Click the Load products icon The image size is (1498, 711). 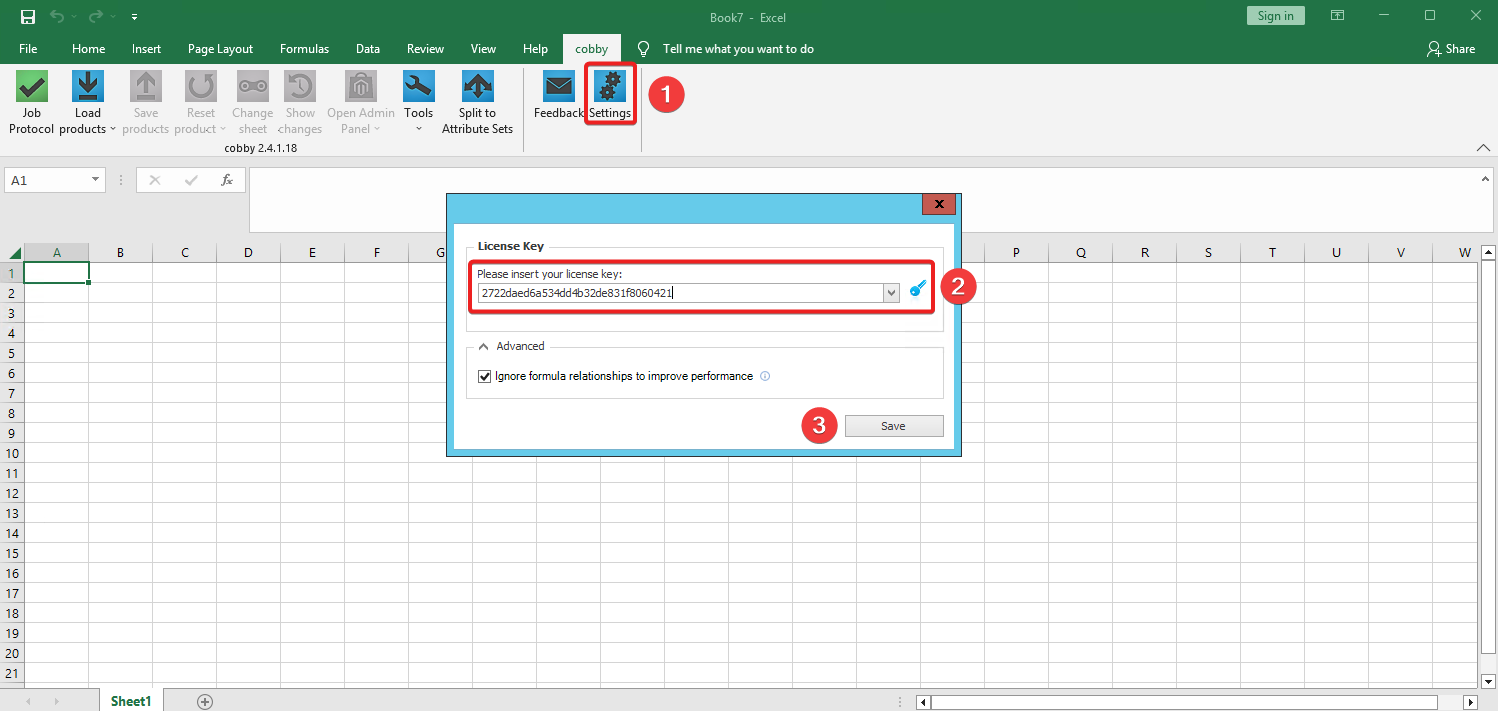point(88,87)
